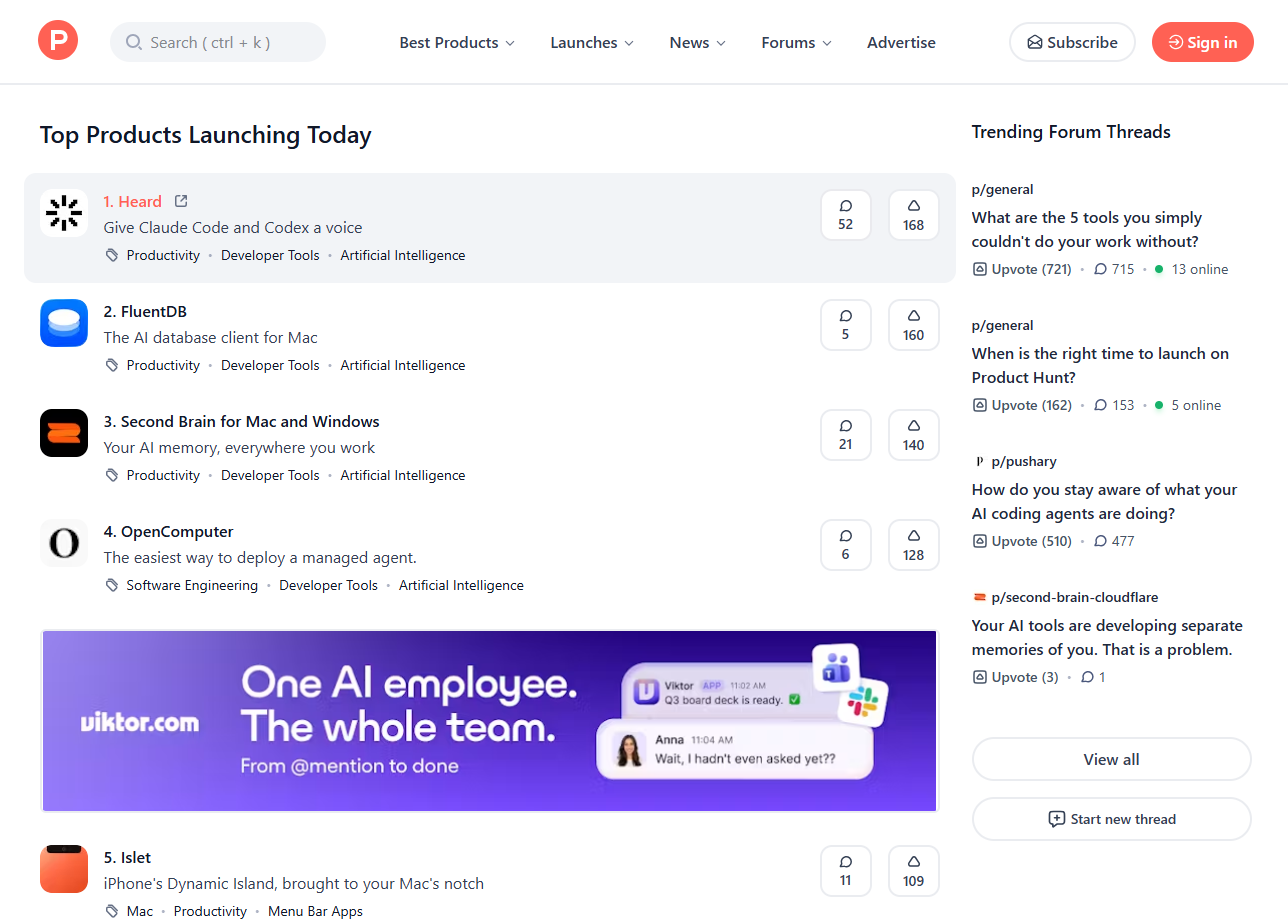This screenshot has width=1288, height=919.
Task: Upvote the thread with 510 upvotes
Action: coord(1022,541)
